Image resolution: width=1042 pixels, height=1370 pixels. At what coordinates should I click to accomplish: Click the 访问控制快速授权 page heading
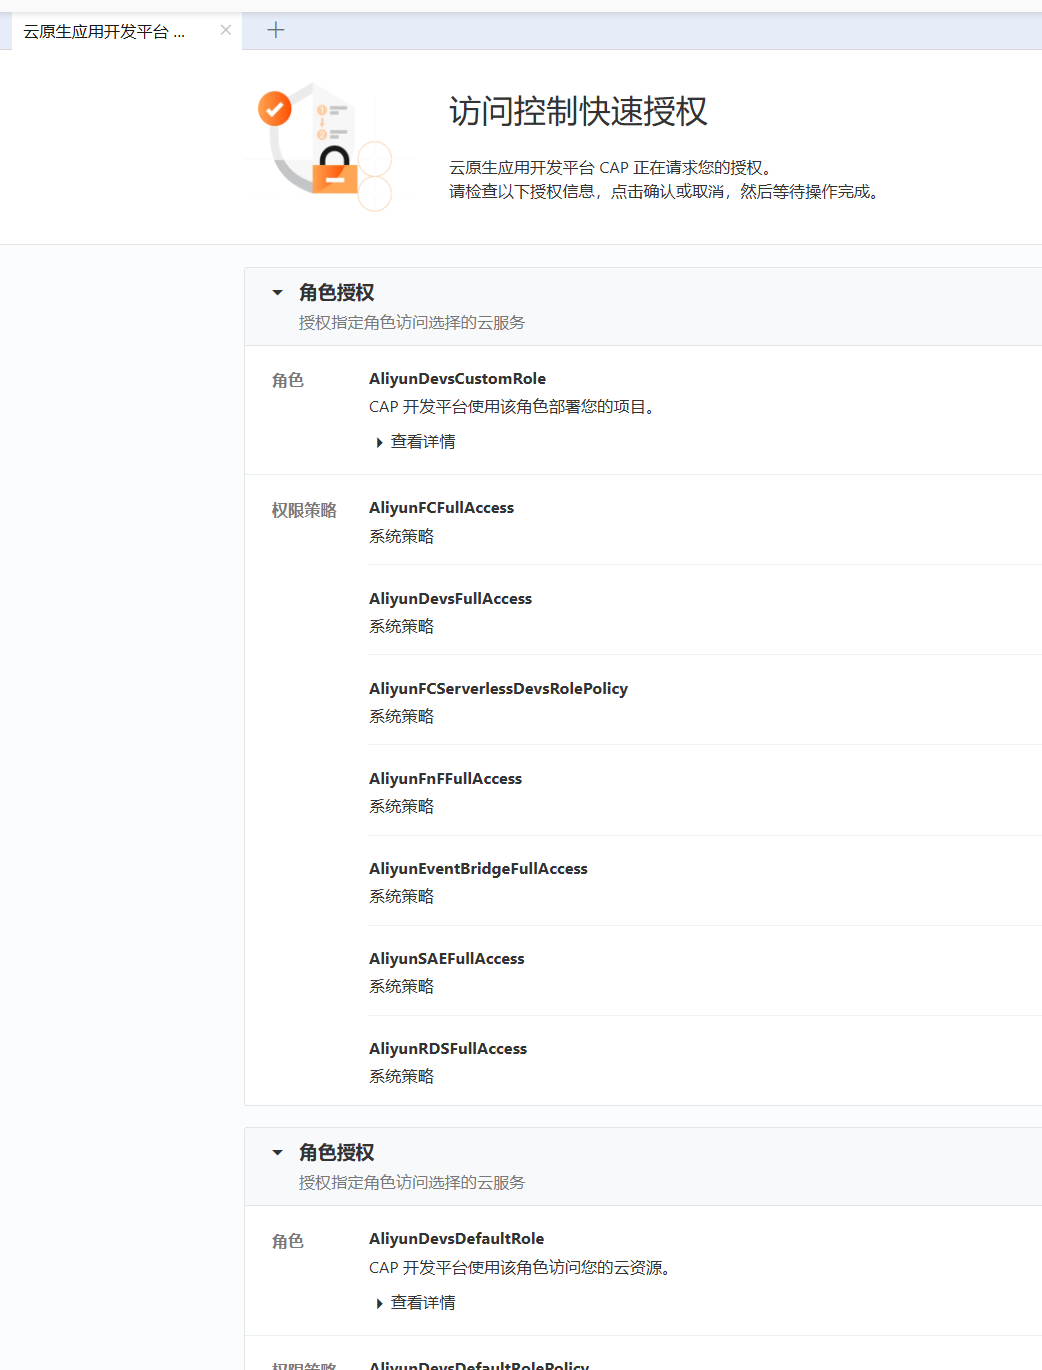[x=578, y=111]
